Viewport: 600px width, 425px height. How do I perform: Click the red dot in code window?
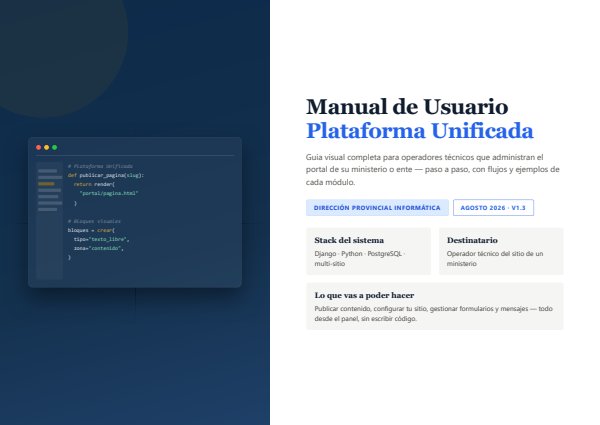[38, 147]
